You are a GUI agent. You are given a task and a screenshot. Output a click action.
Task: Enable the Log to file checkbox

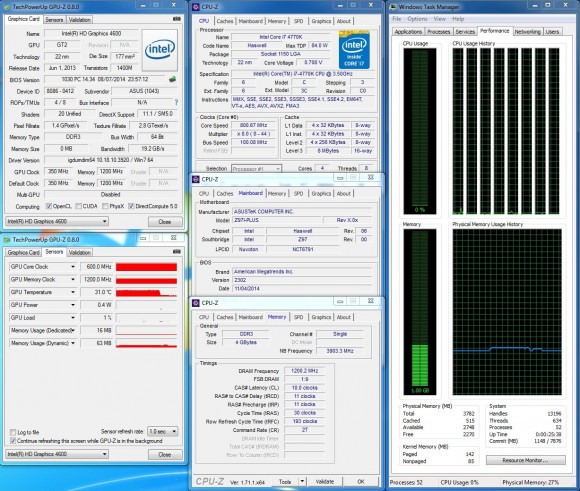coord(13,432)
